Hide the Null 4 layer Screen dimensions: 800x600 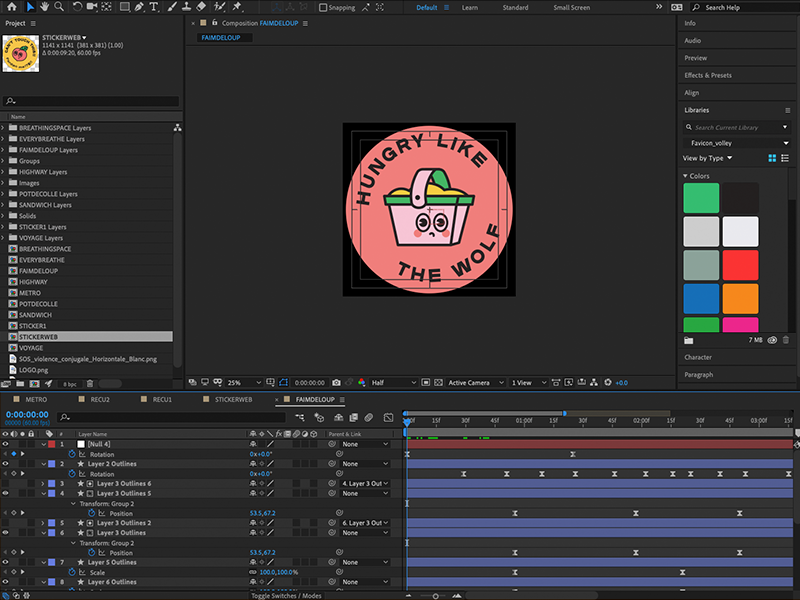coord(5,444)
